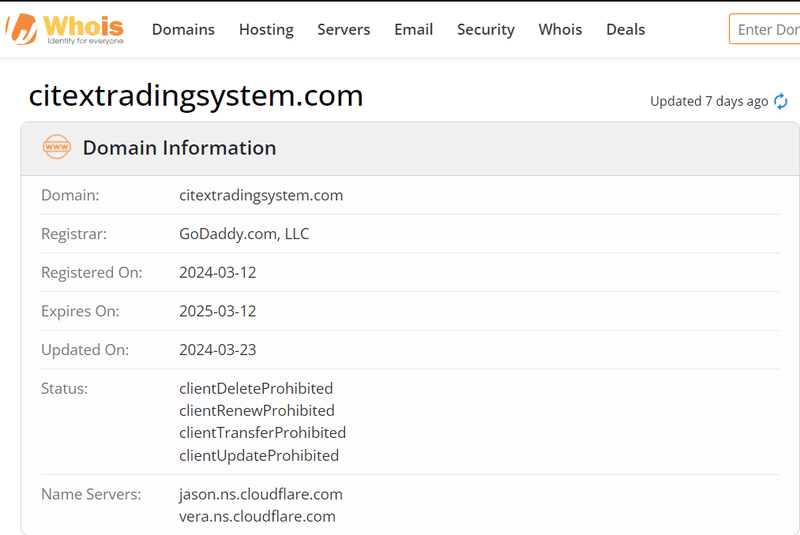Open the Whois menu item

pyautogui.click(x=560, y=30)
